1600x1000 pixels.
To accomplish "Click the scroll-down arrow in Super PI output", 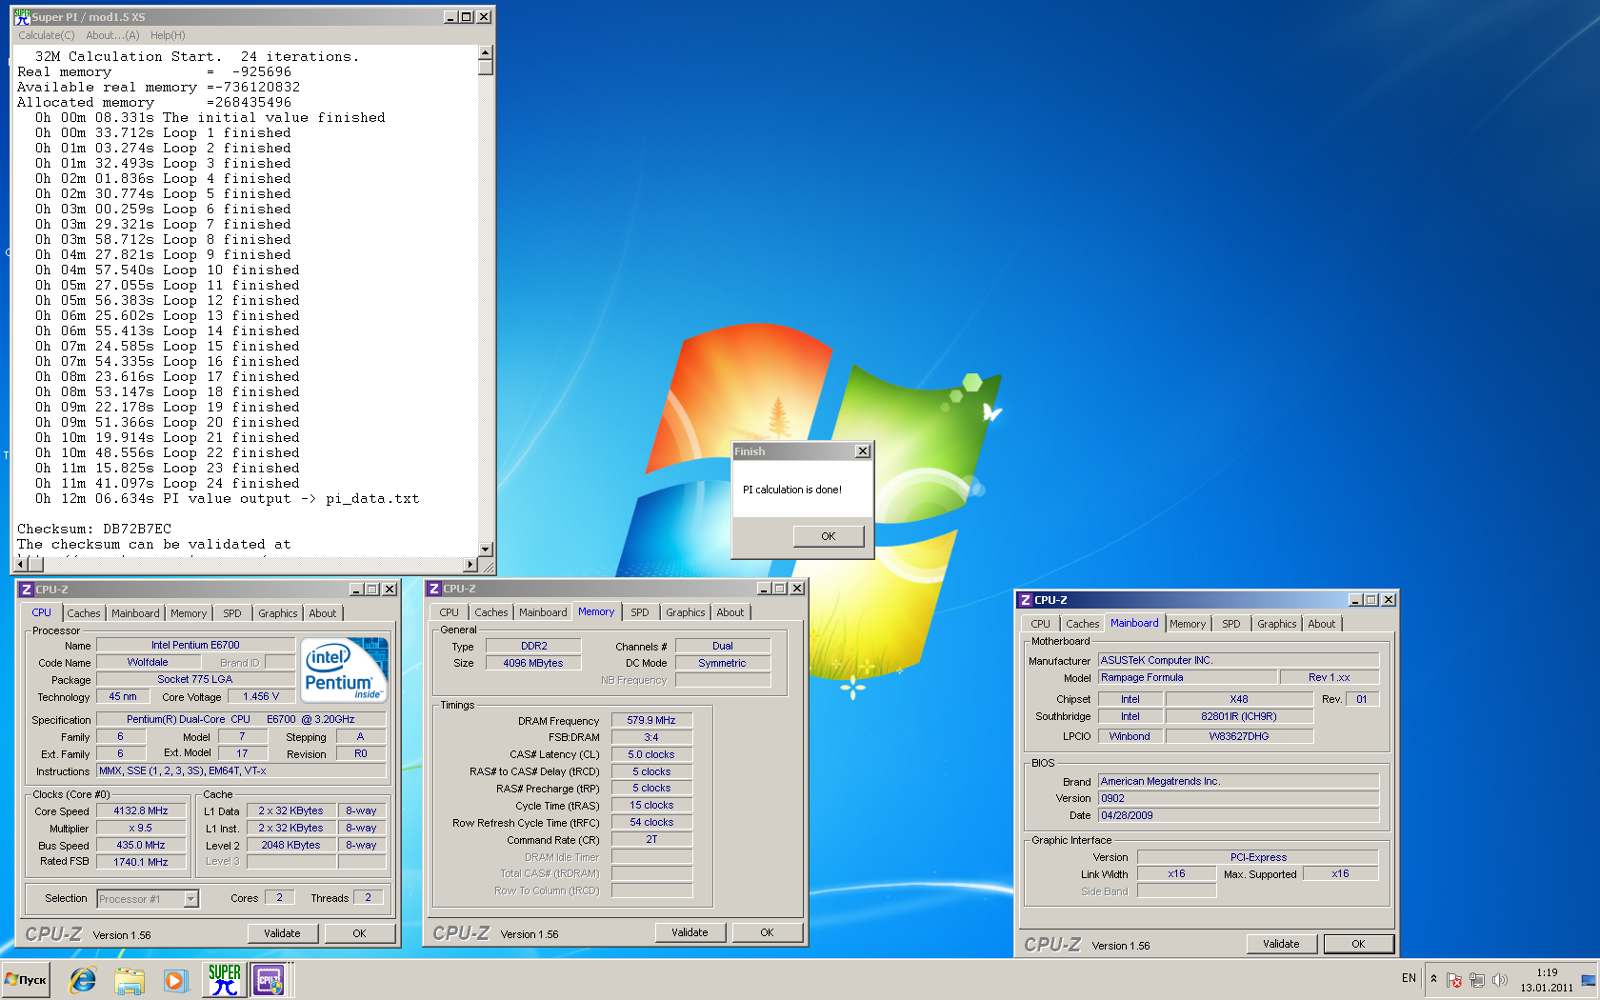I will coord(485,549).
